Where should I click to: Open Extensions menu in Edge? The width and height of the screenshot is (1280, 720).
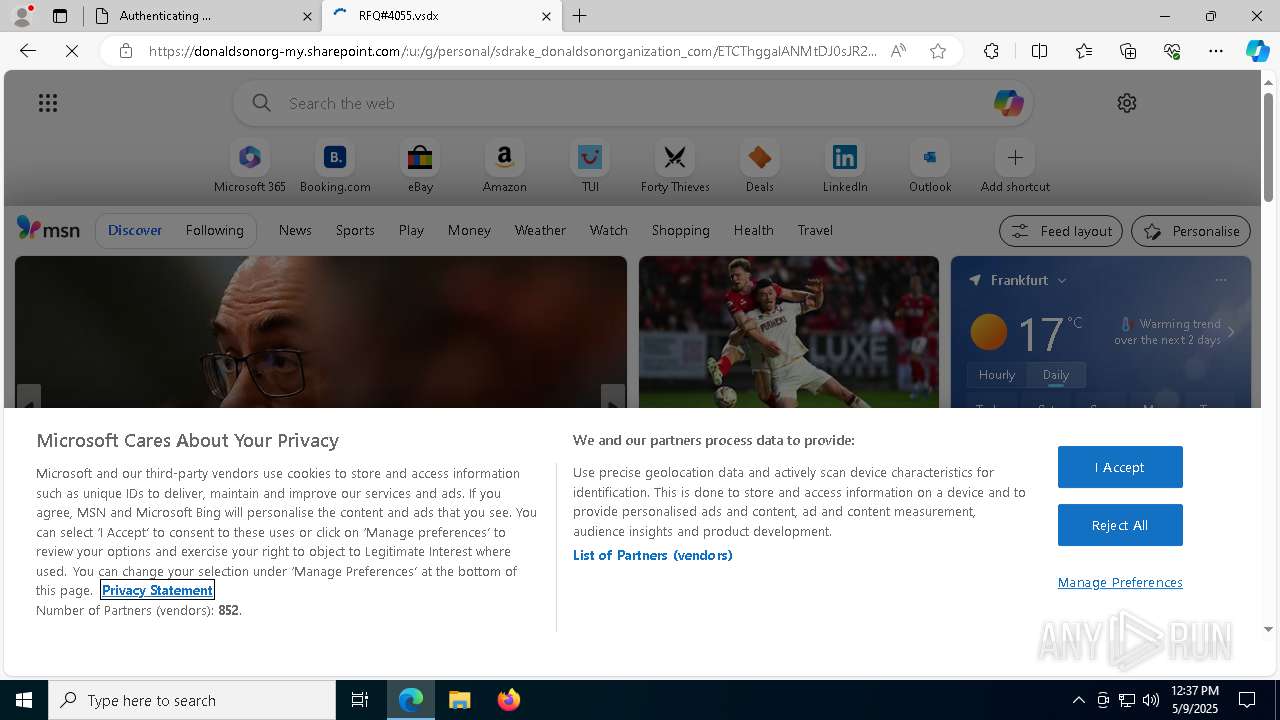(991, 51)
